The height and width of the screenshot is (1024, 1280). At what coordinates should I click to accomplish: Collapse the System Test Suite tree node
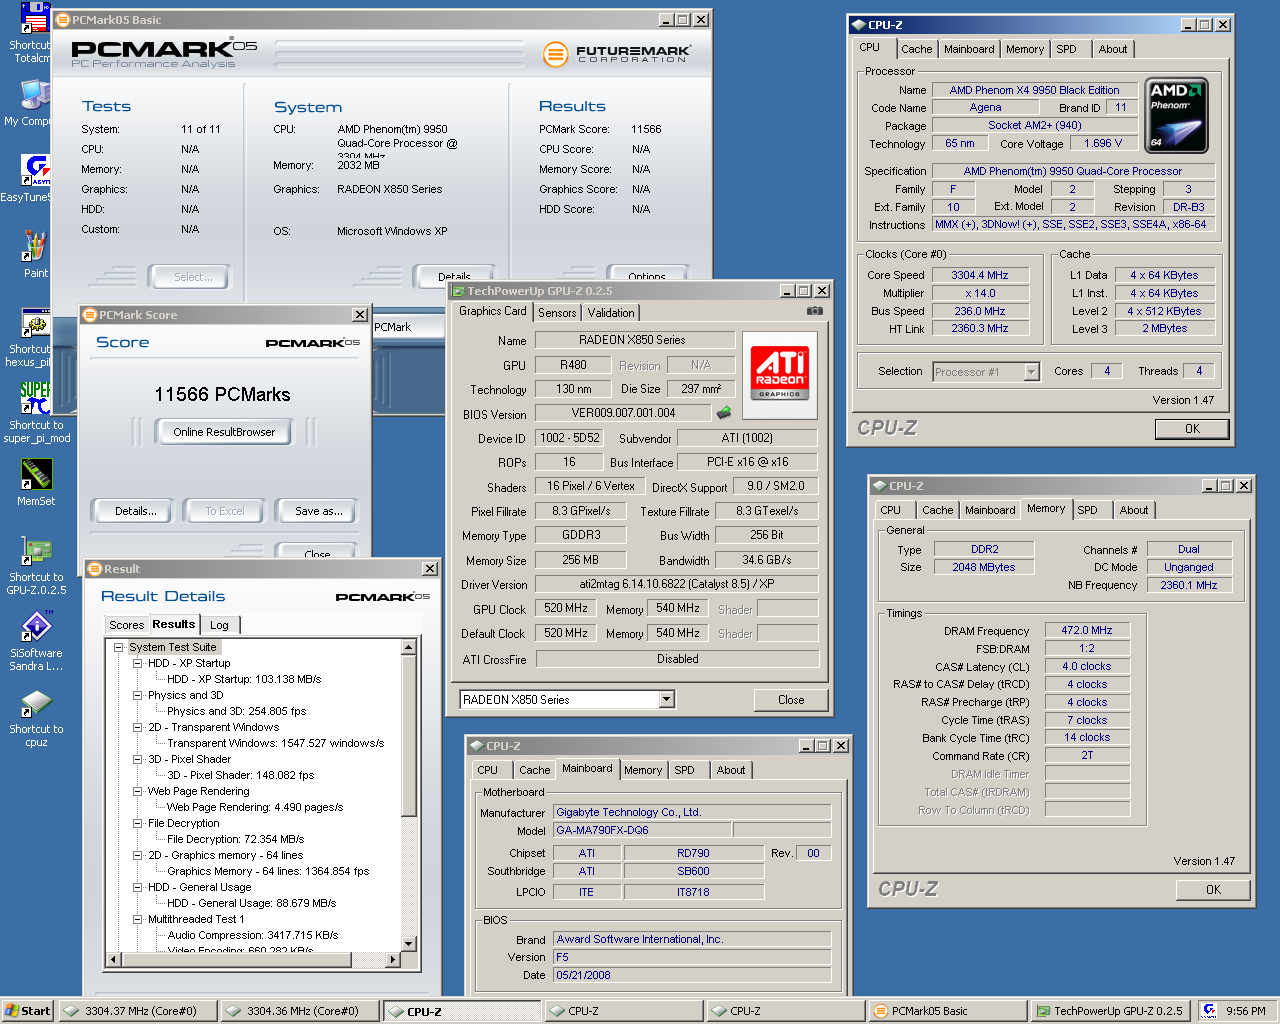(x=118, y=647)
